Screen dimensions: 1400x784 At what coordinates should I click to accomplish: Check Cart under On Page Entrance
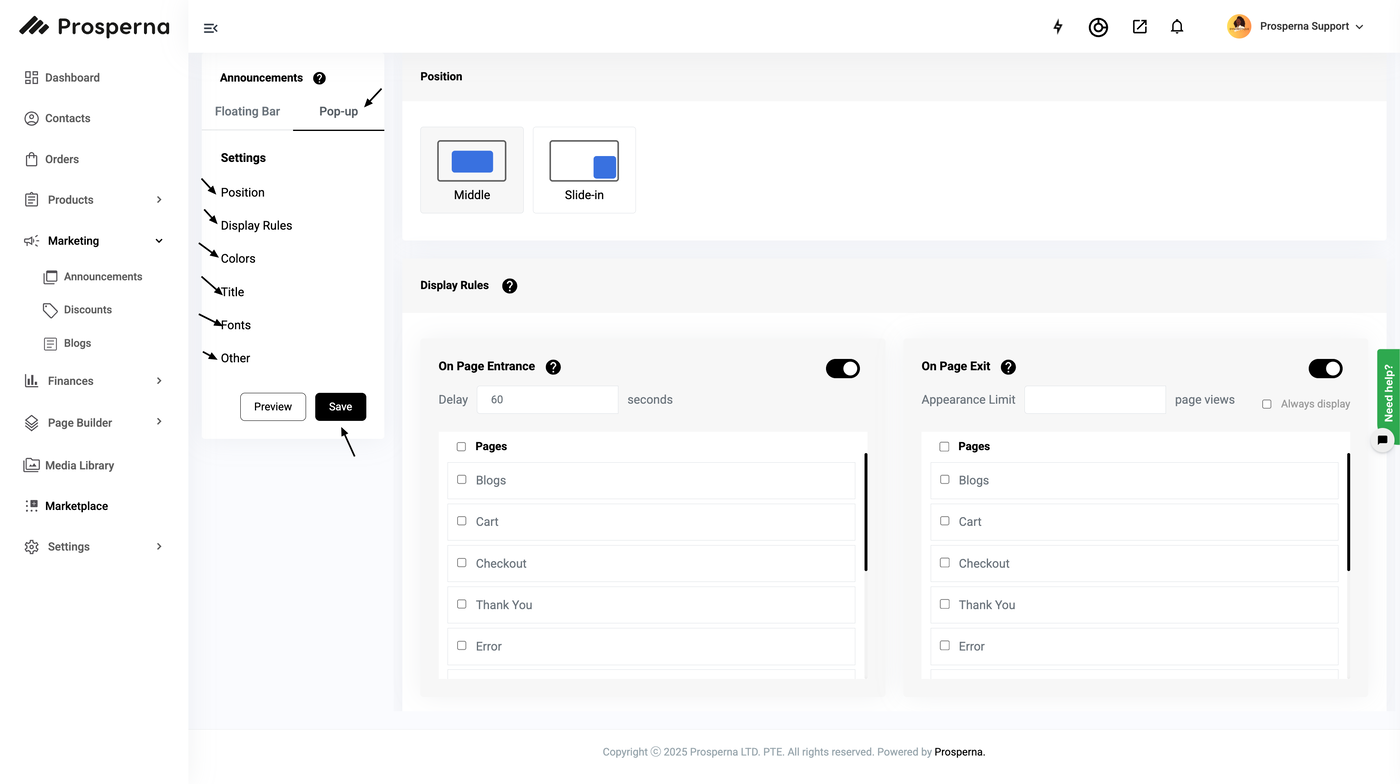[x=461, y=521]
